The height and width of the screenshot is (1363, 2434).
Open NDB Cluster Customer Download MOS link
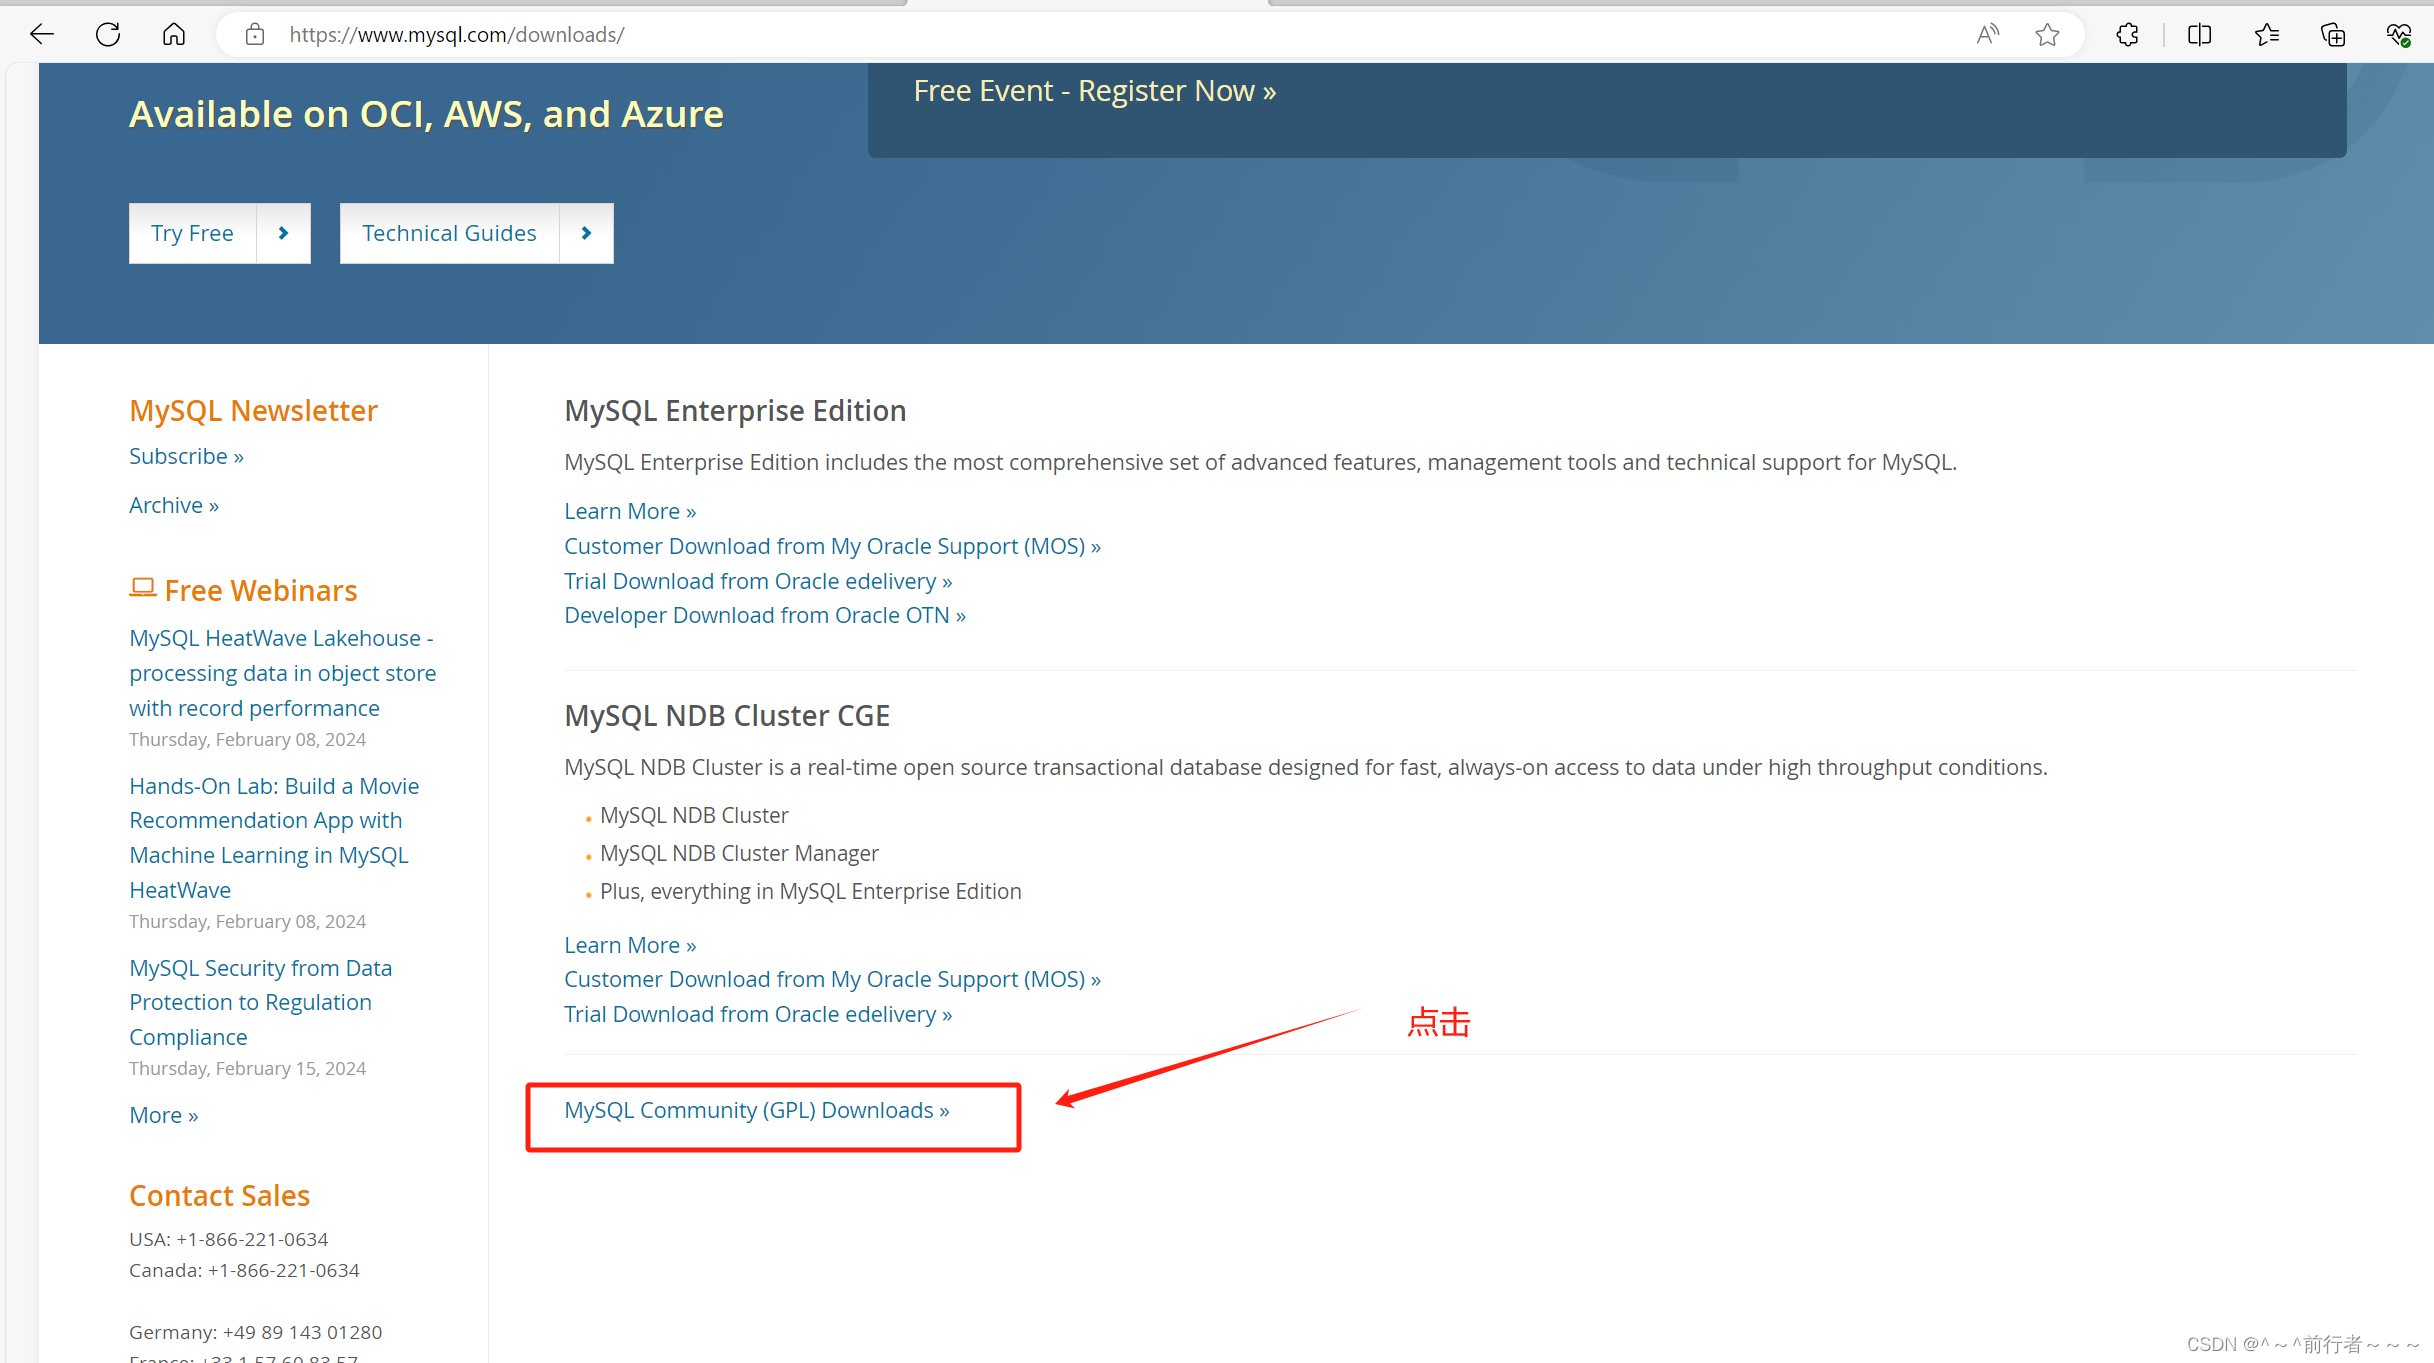[832, 979]
